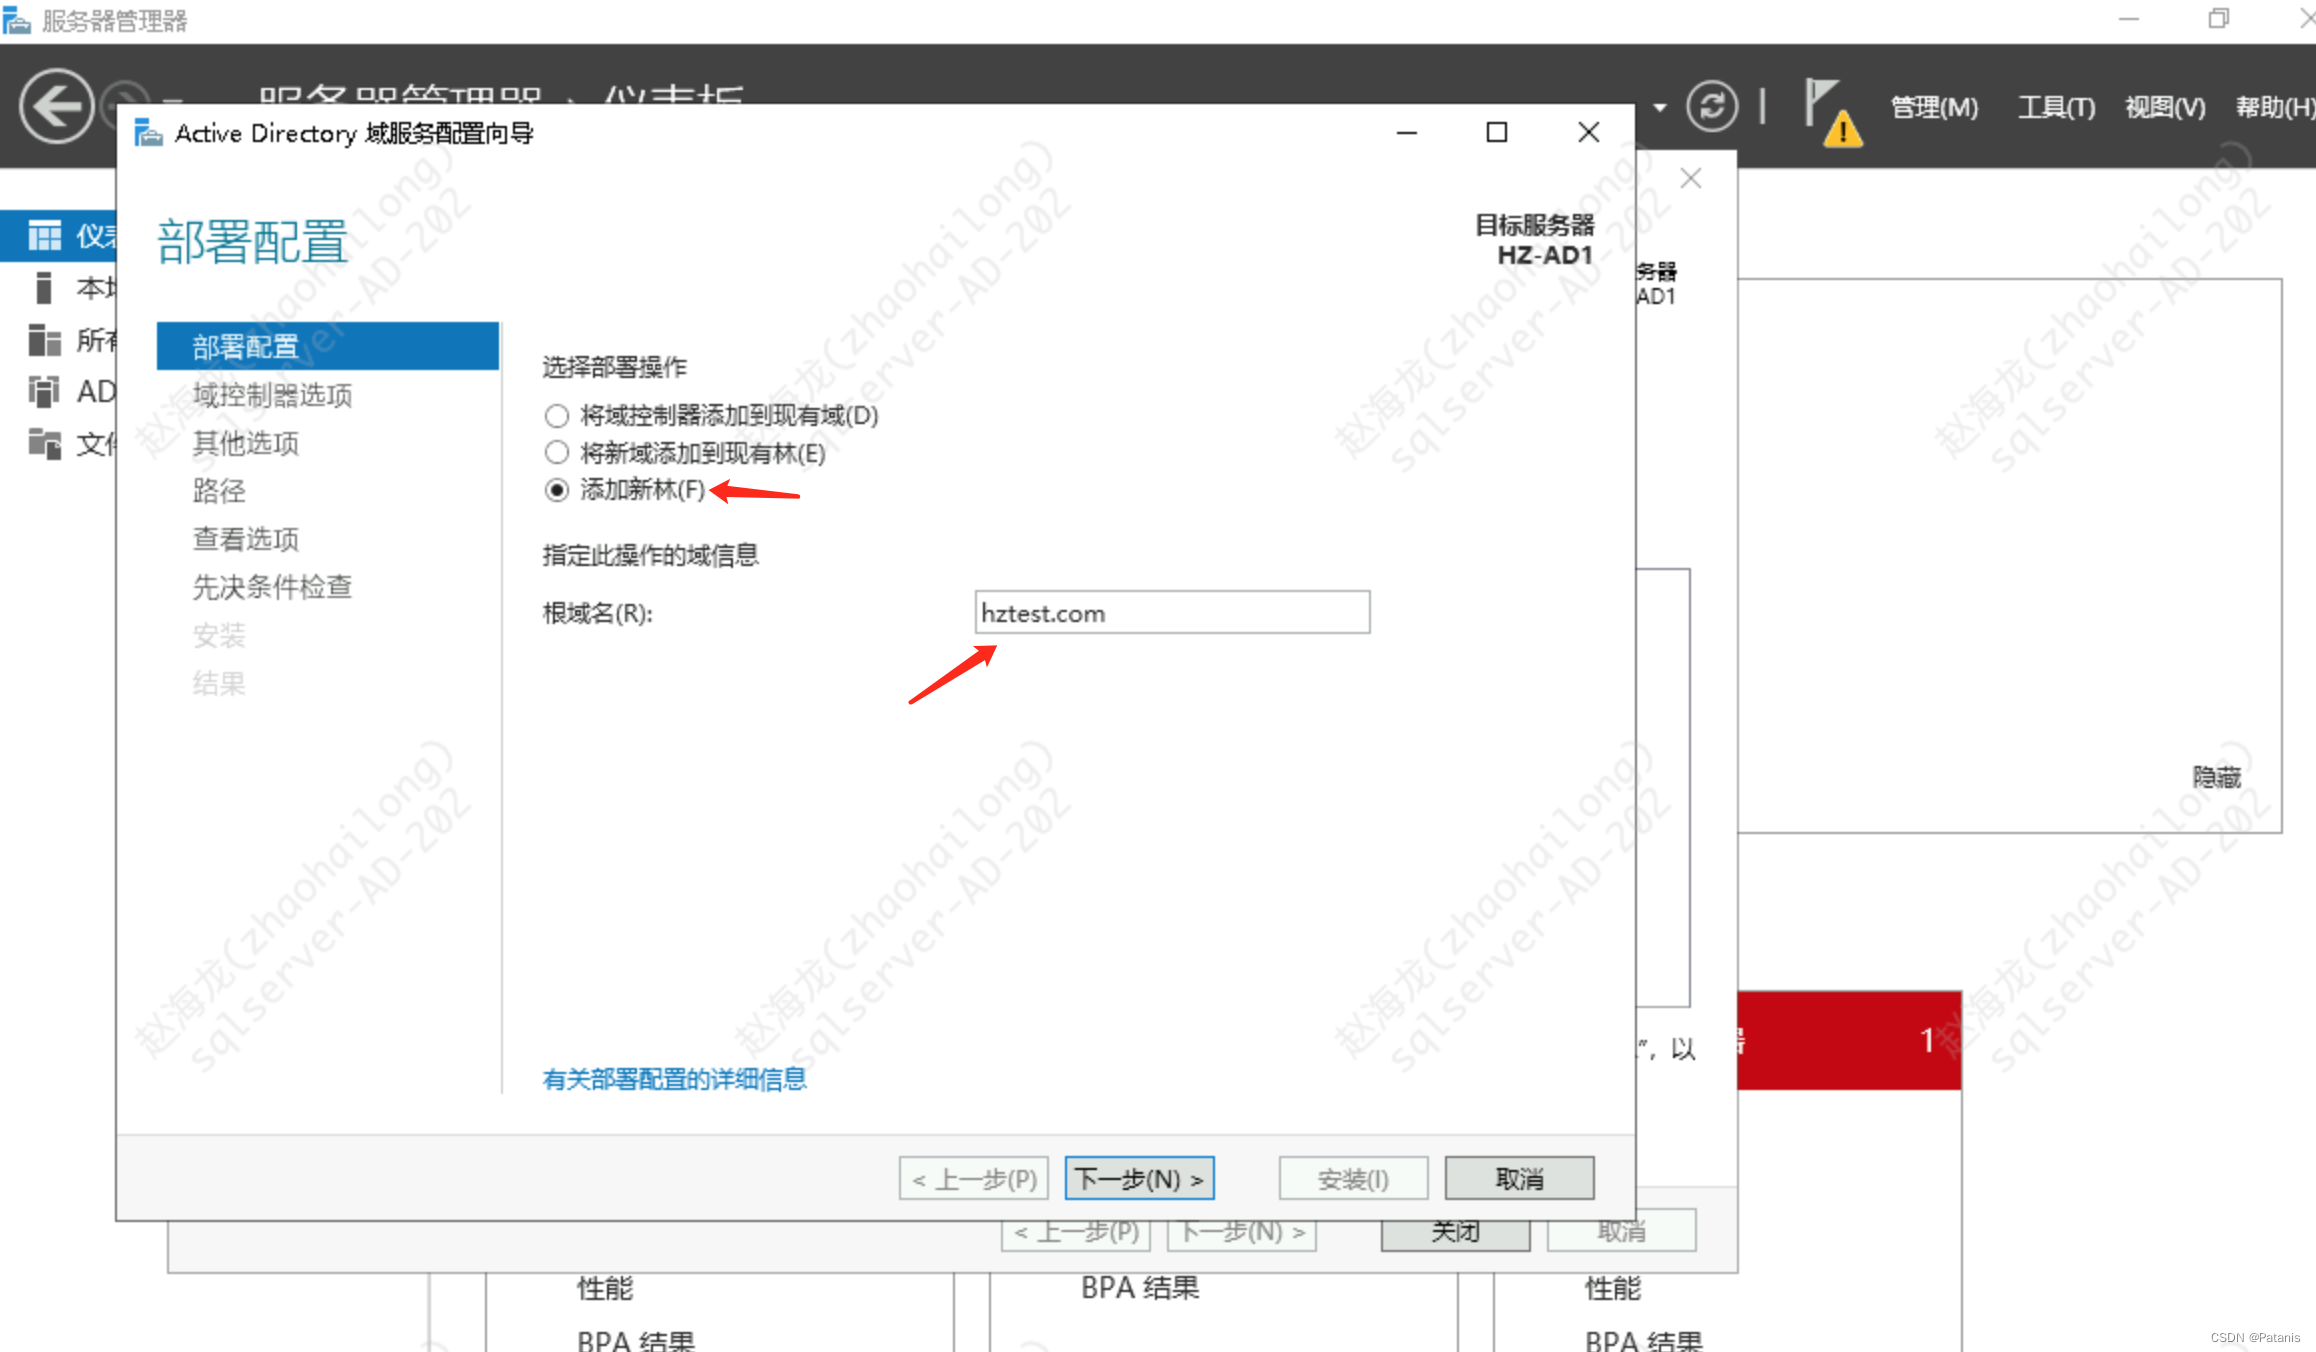
Task: Open the 管理(M) menu
Action: 1934,107
